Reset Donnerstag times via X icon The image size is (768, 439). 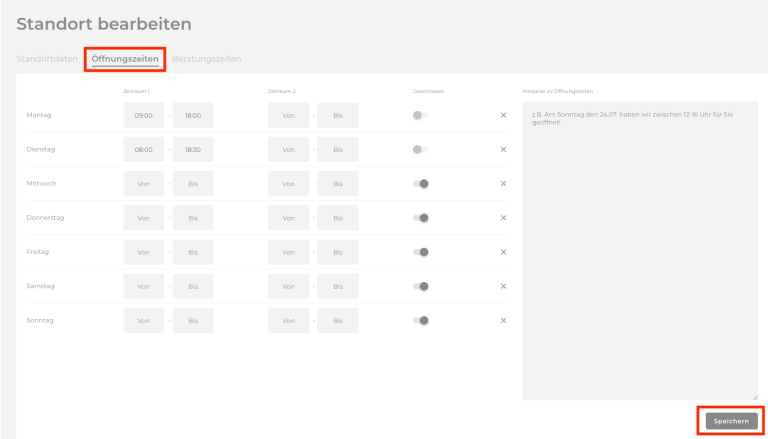[x=503, y=218]
